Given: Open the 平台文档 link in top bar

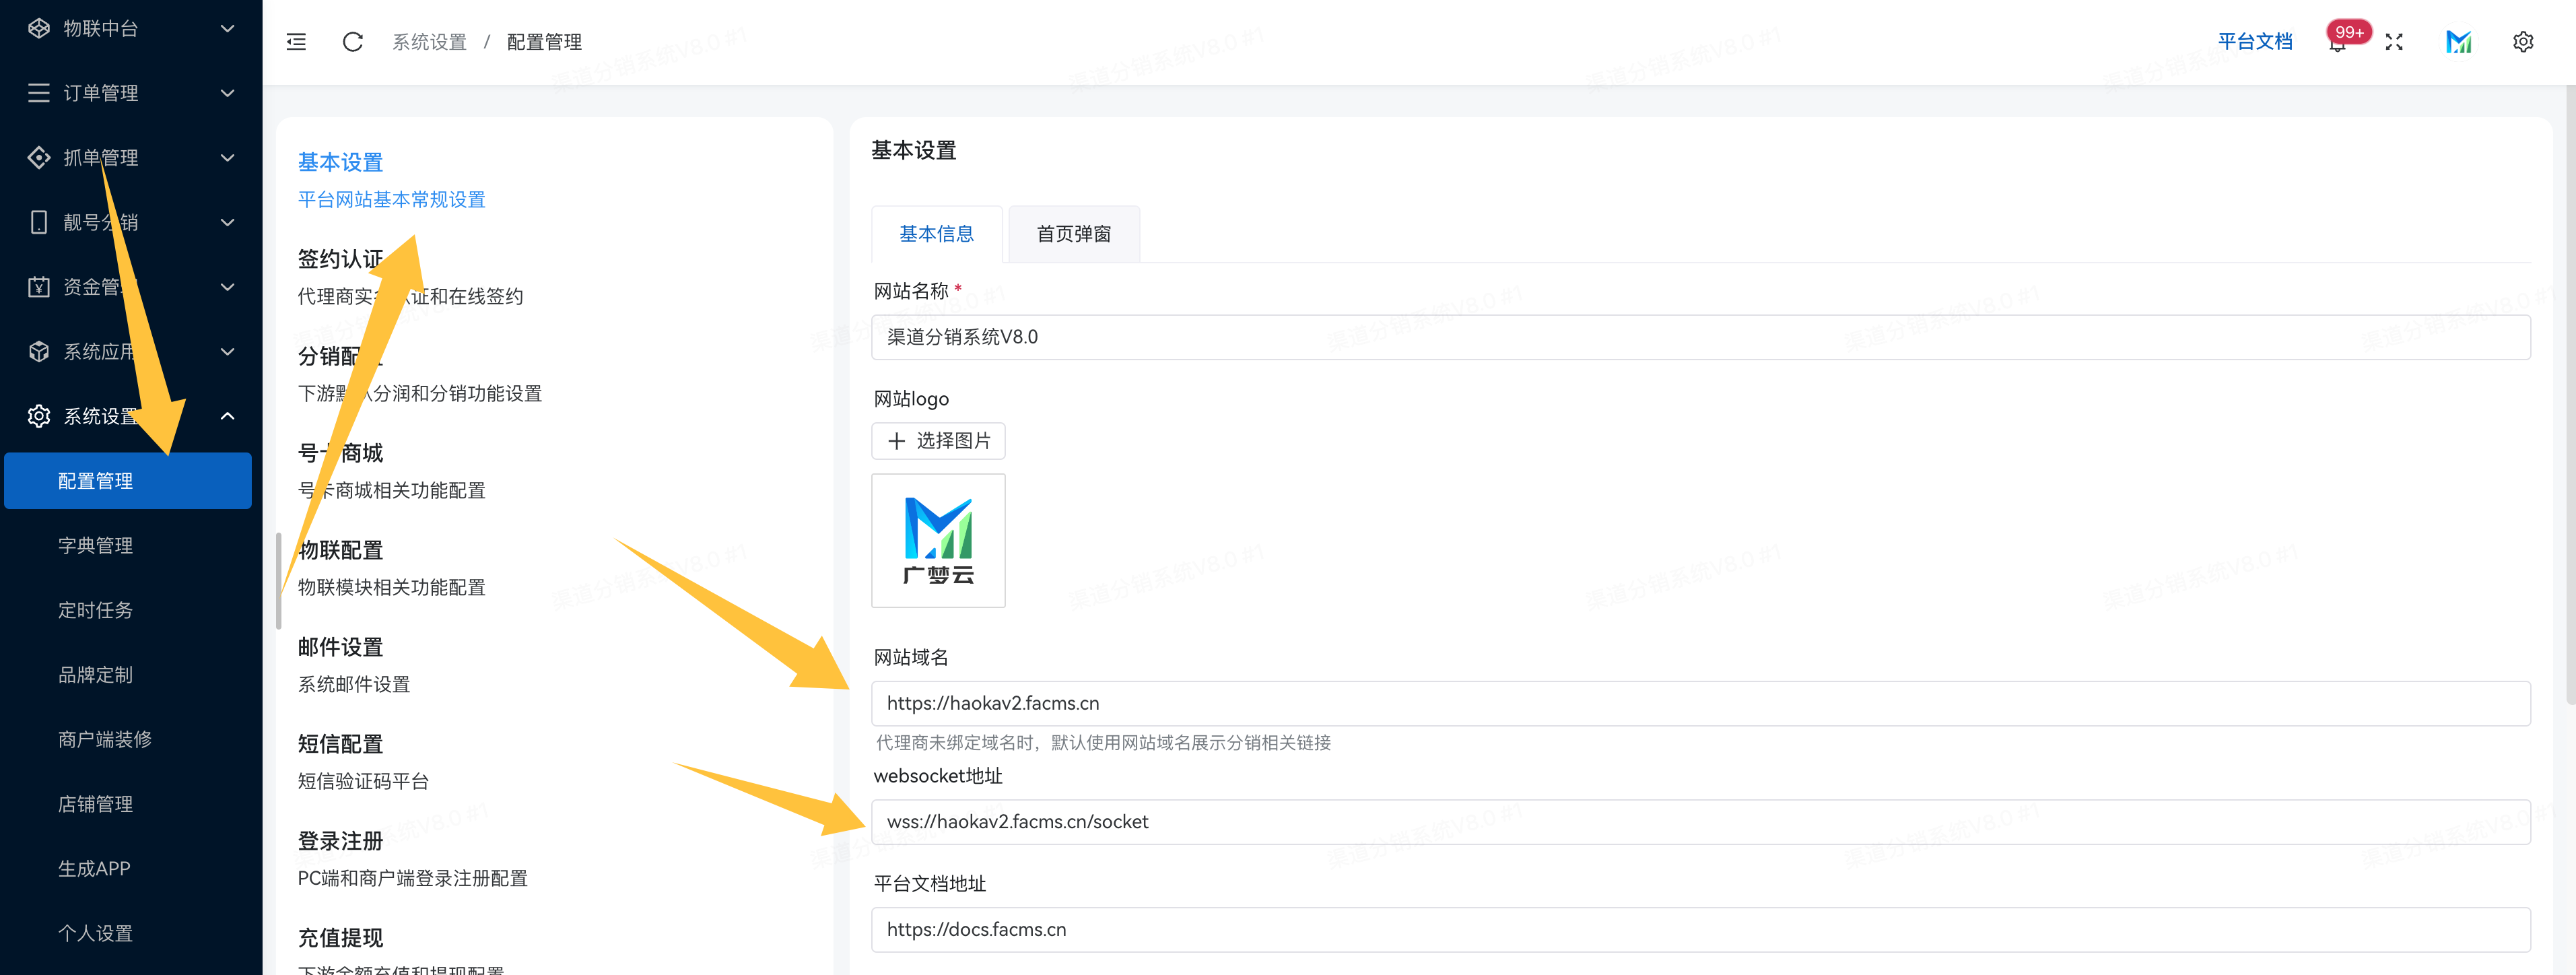Looking at the screenshot, I should tap(2256, 42).
